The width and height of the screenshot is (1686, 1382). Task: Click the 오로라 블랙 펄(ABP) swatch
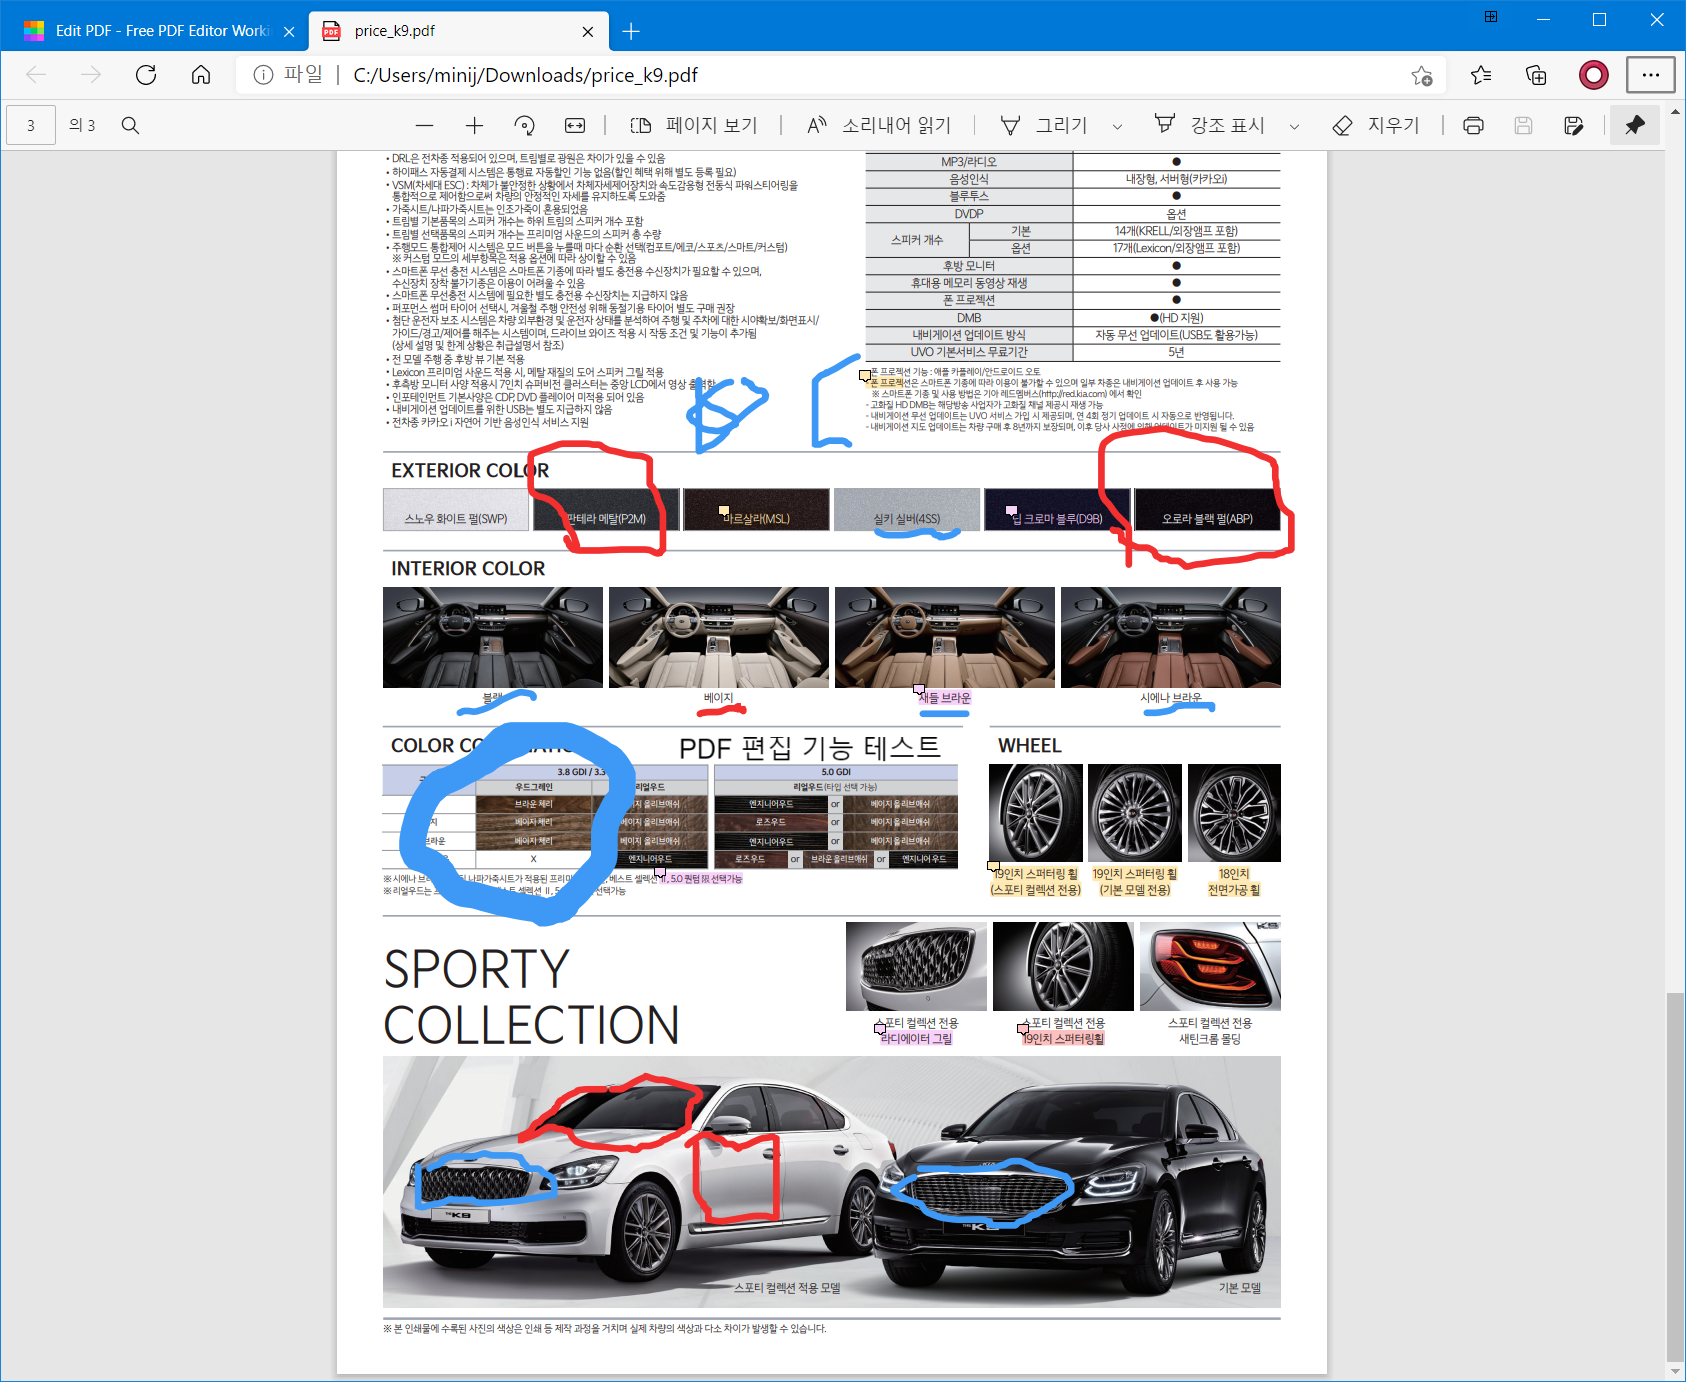click(1207, 509)
